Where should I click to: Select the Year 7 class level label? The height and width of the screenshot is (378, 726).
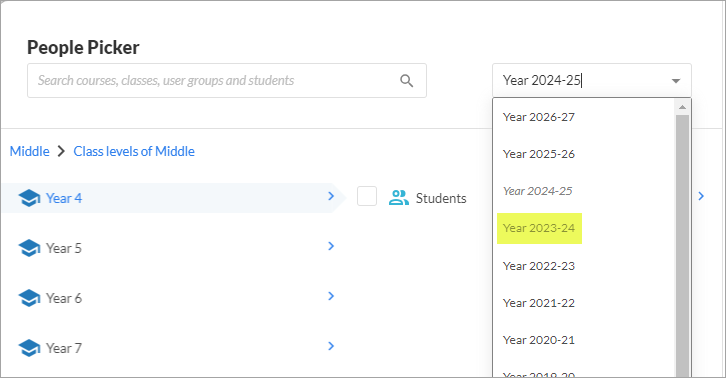click(x=64, y=348)
